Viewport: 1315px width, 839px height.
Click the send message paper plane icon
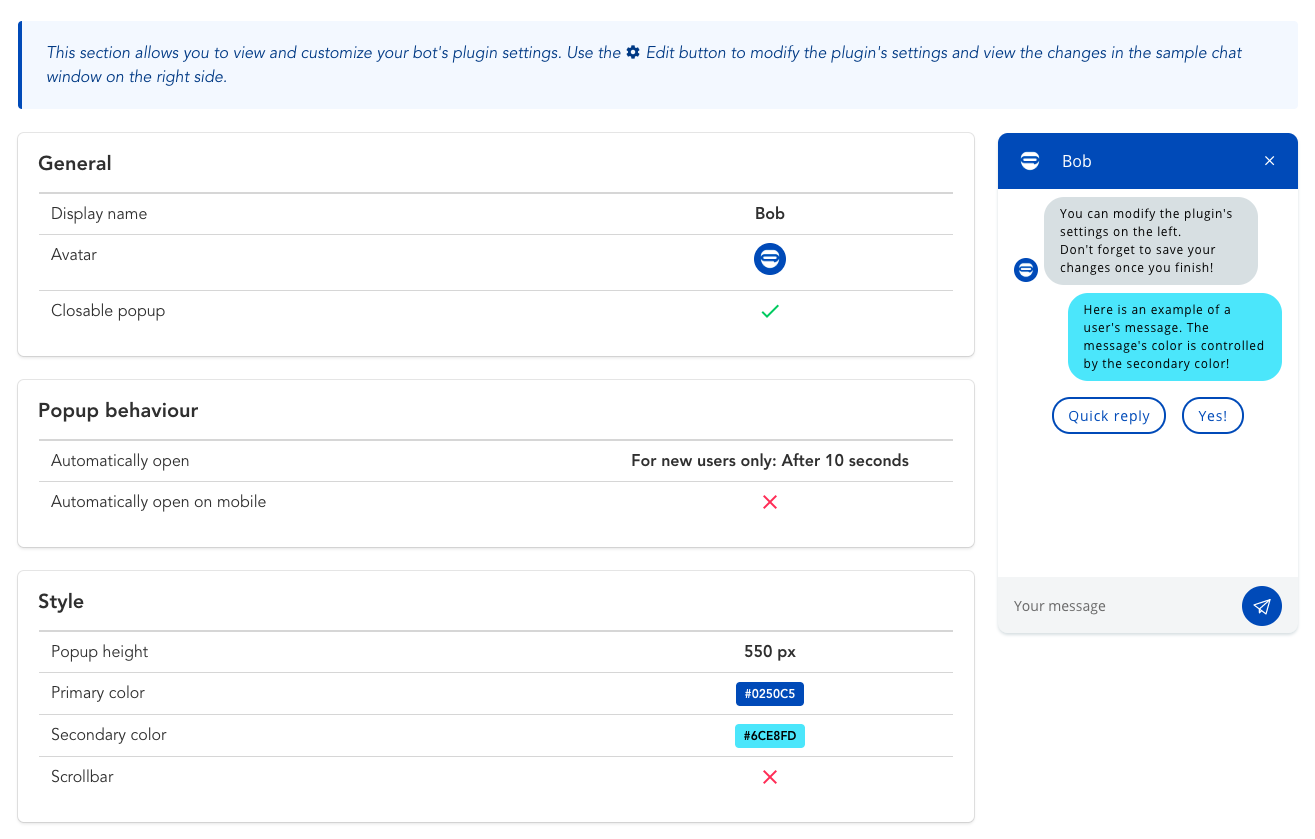(1261, 606)
